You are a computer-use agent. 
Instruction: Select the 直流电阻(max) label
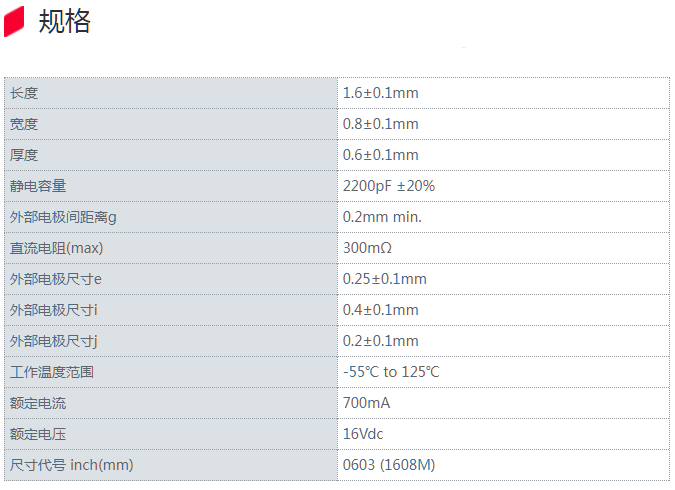coord(56,248)
